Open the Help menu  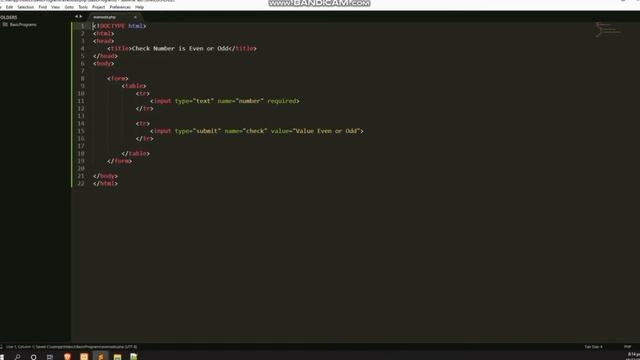[139, 7]
